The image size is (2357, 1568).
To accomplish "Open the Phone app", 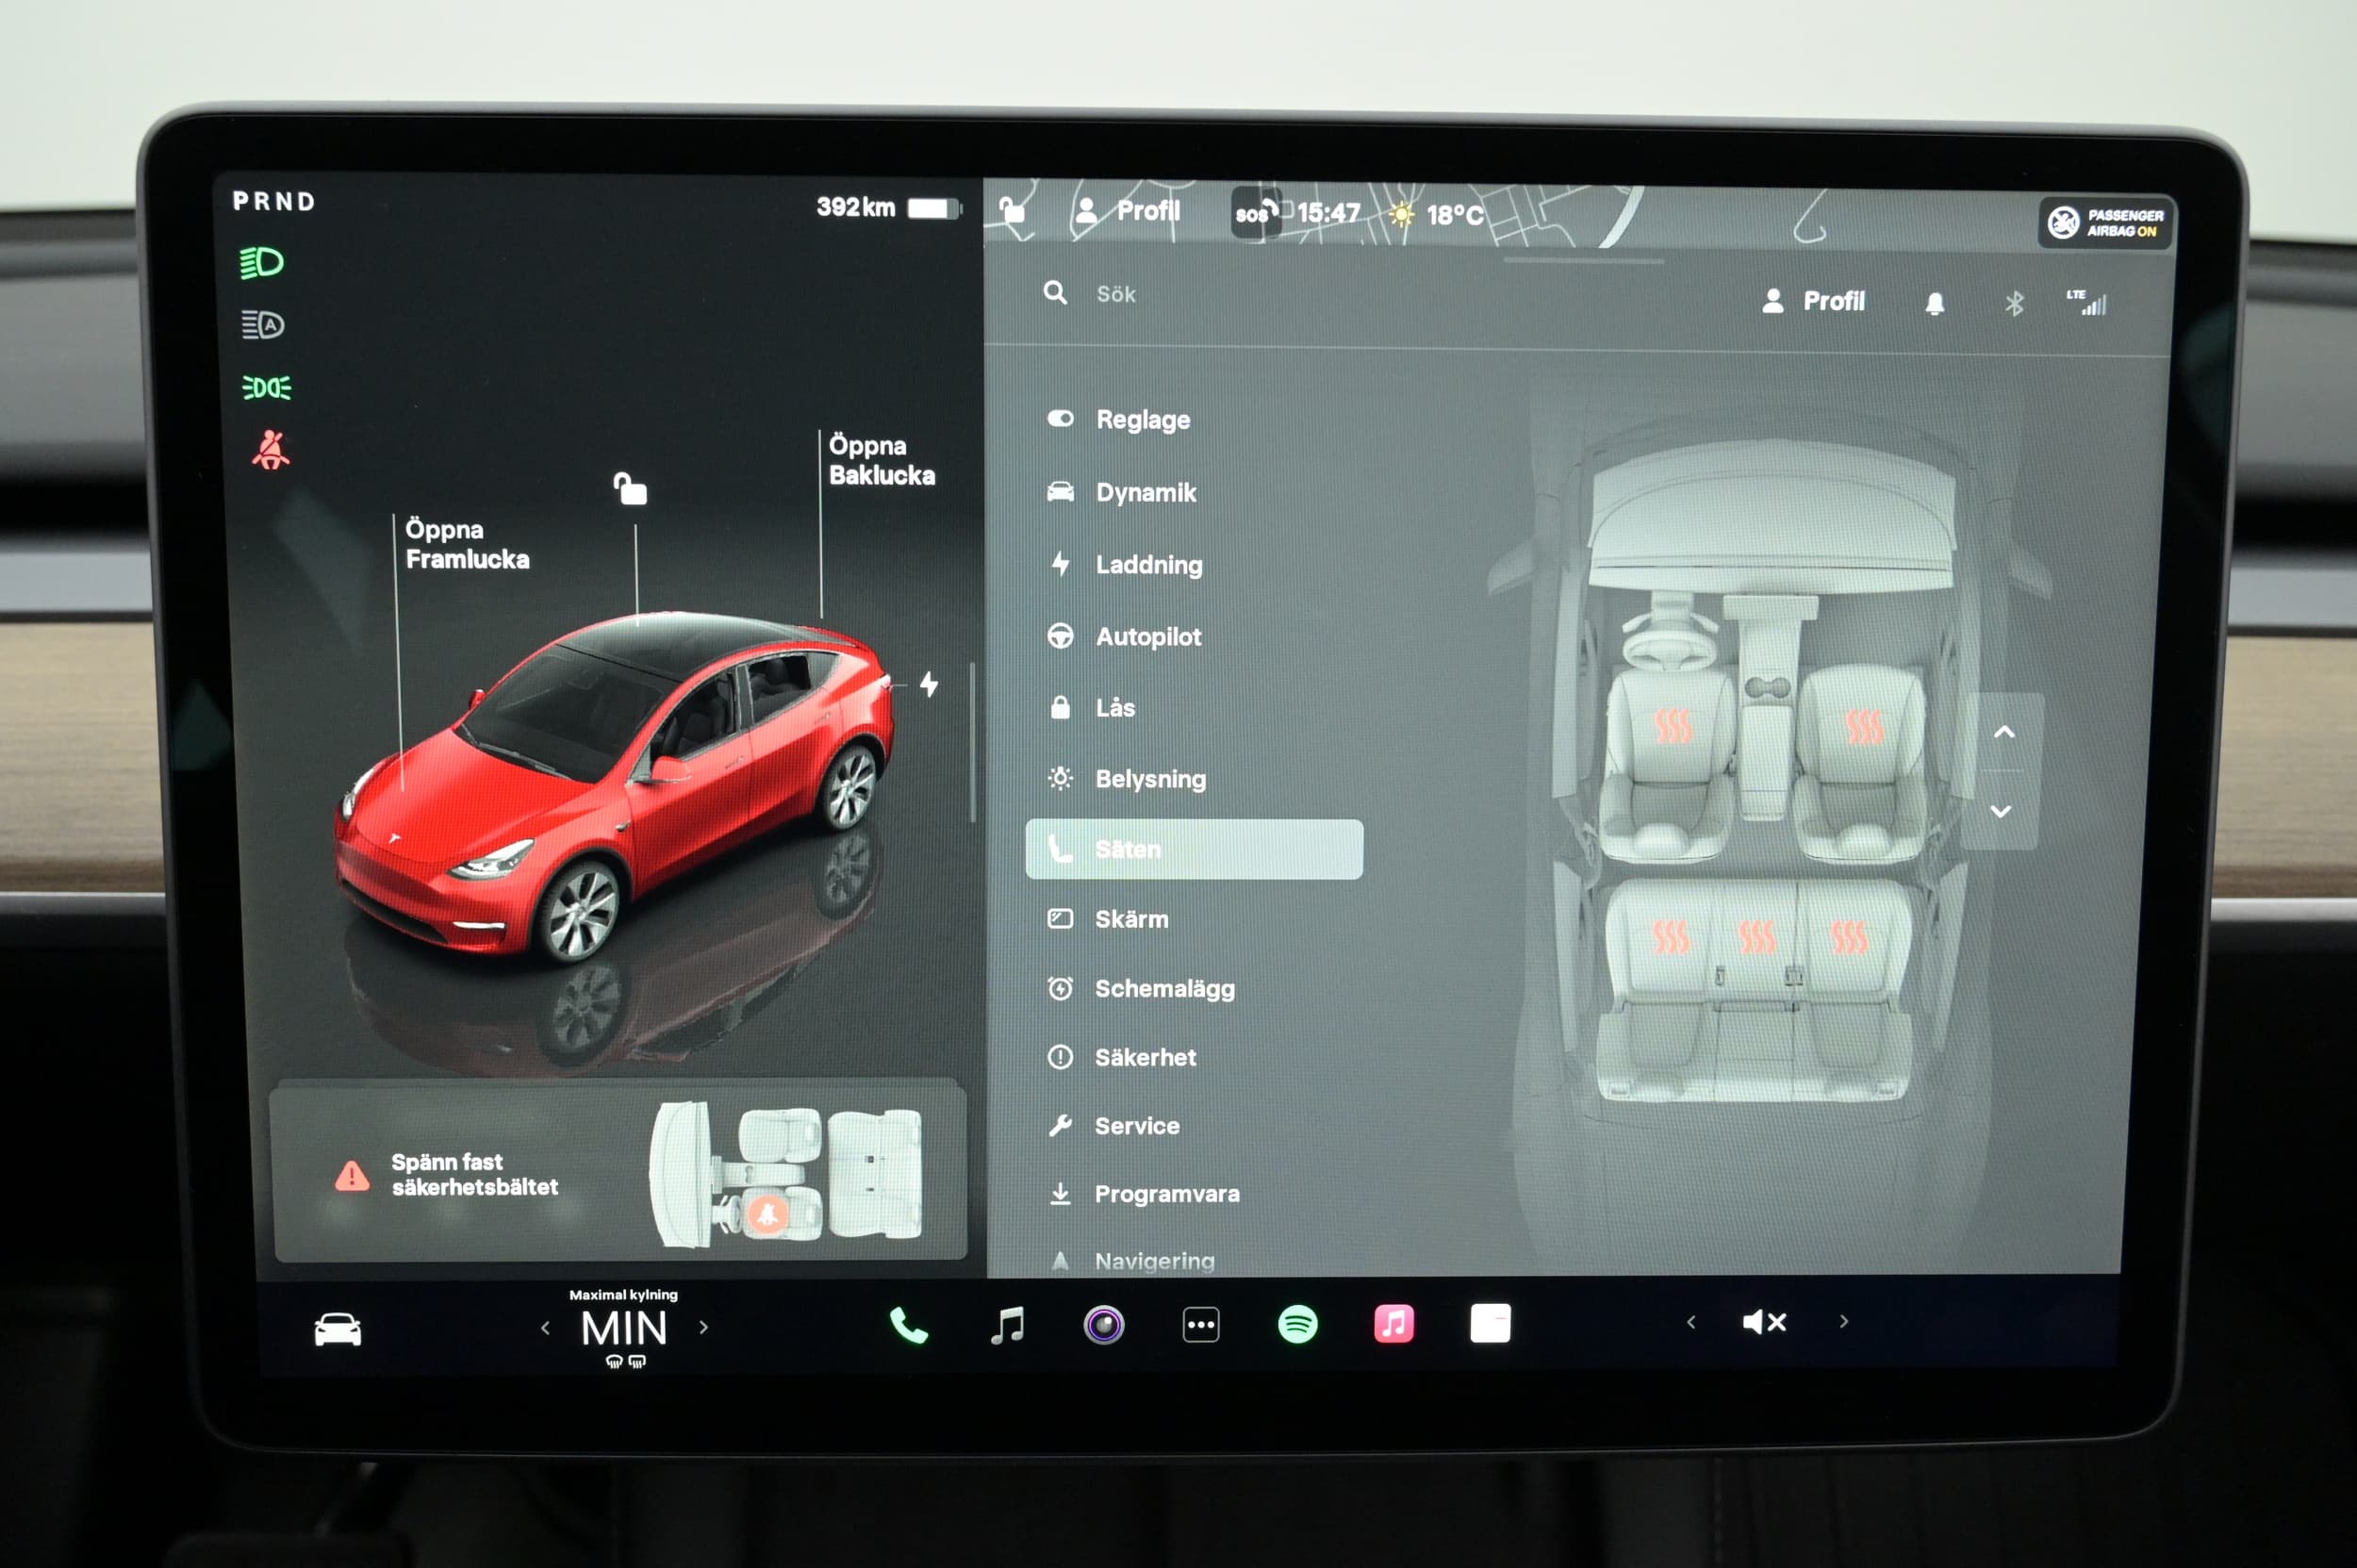I will point(908,1326).
